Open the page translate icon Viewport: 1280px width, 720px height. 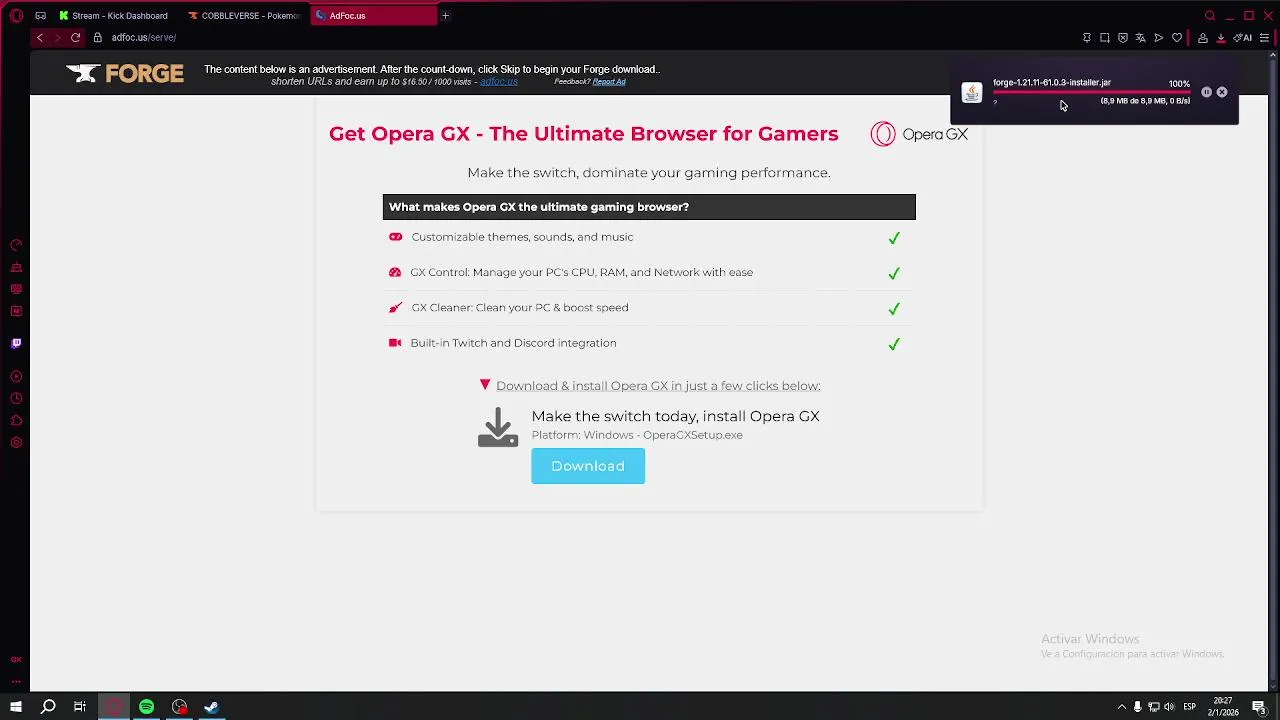pyautogui.click(x=1140, y=38)
